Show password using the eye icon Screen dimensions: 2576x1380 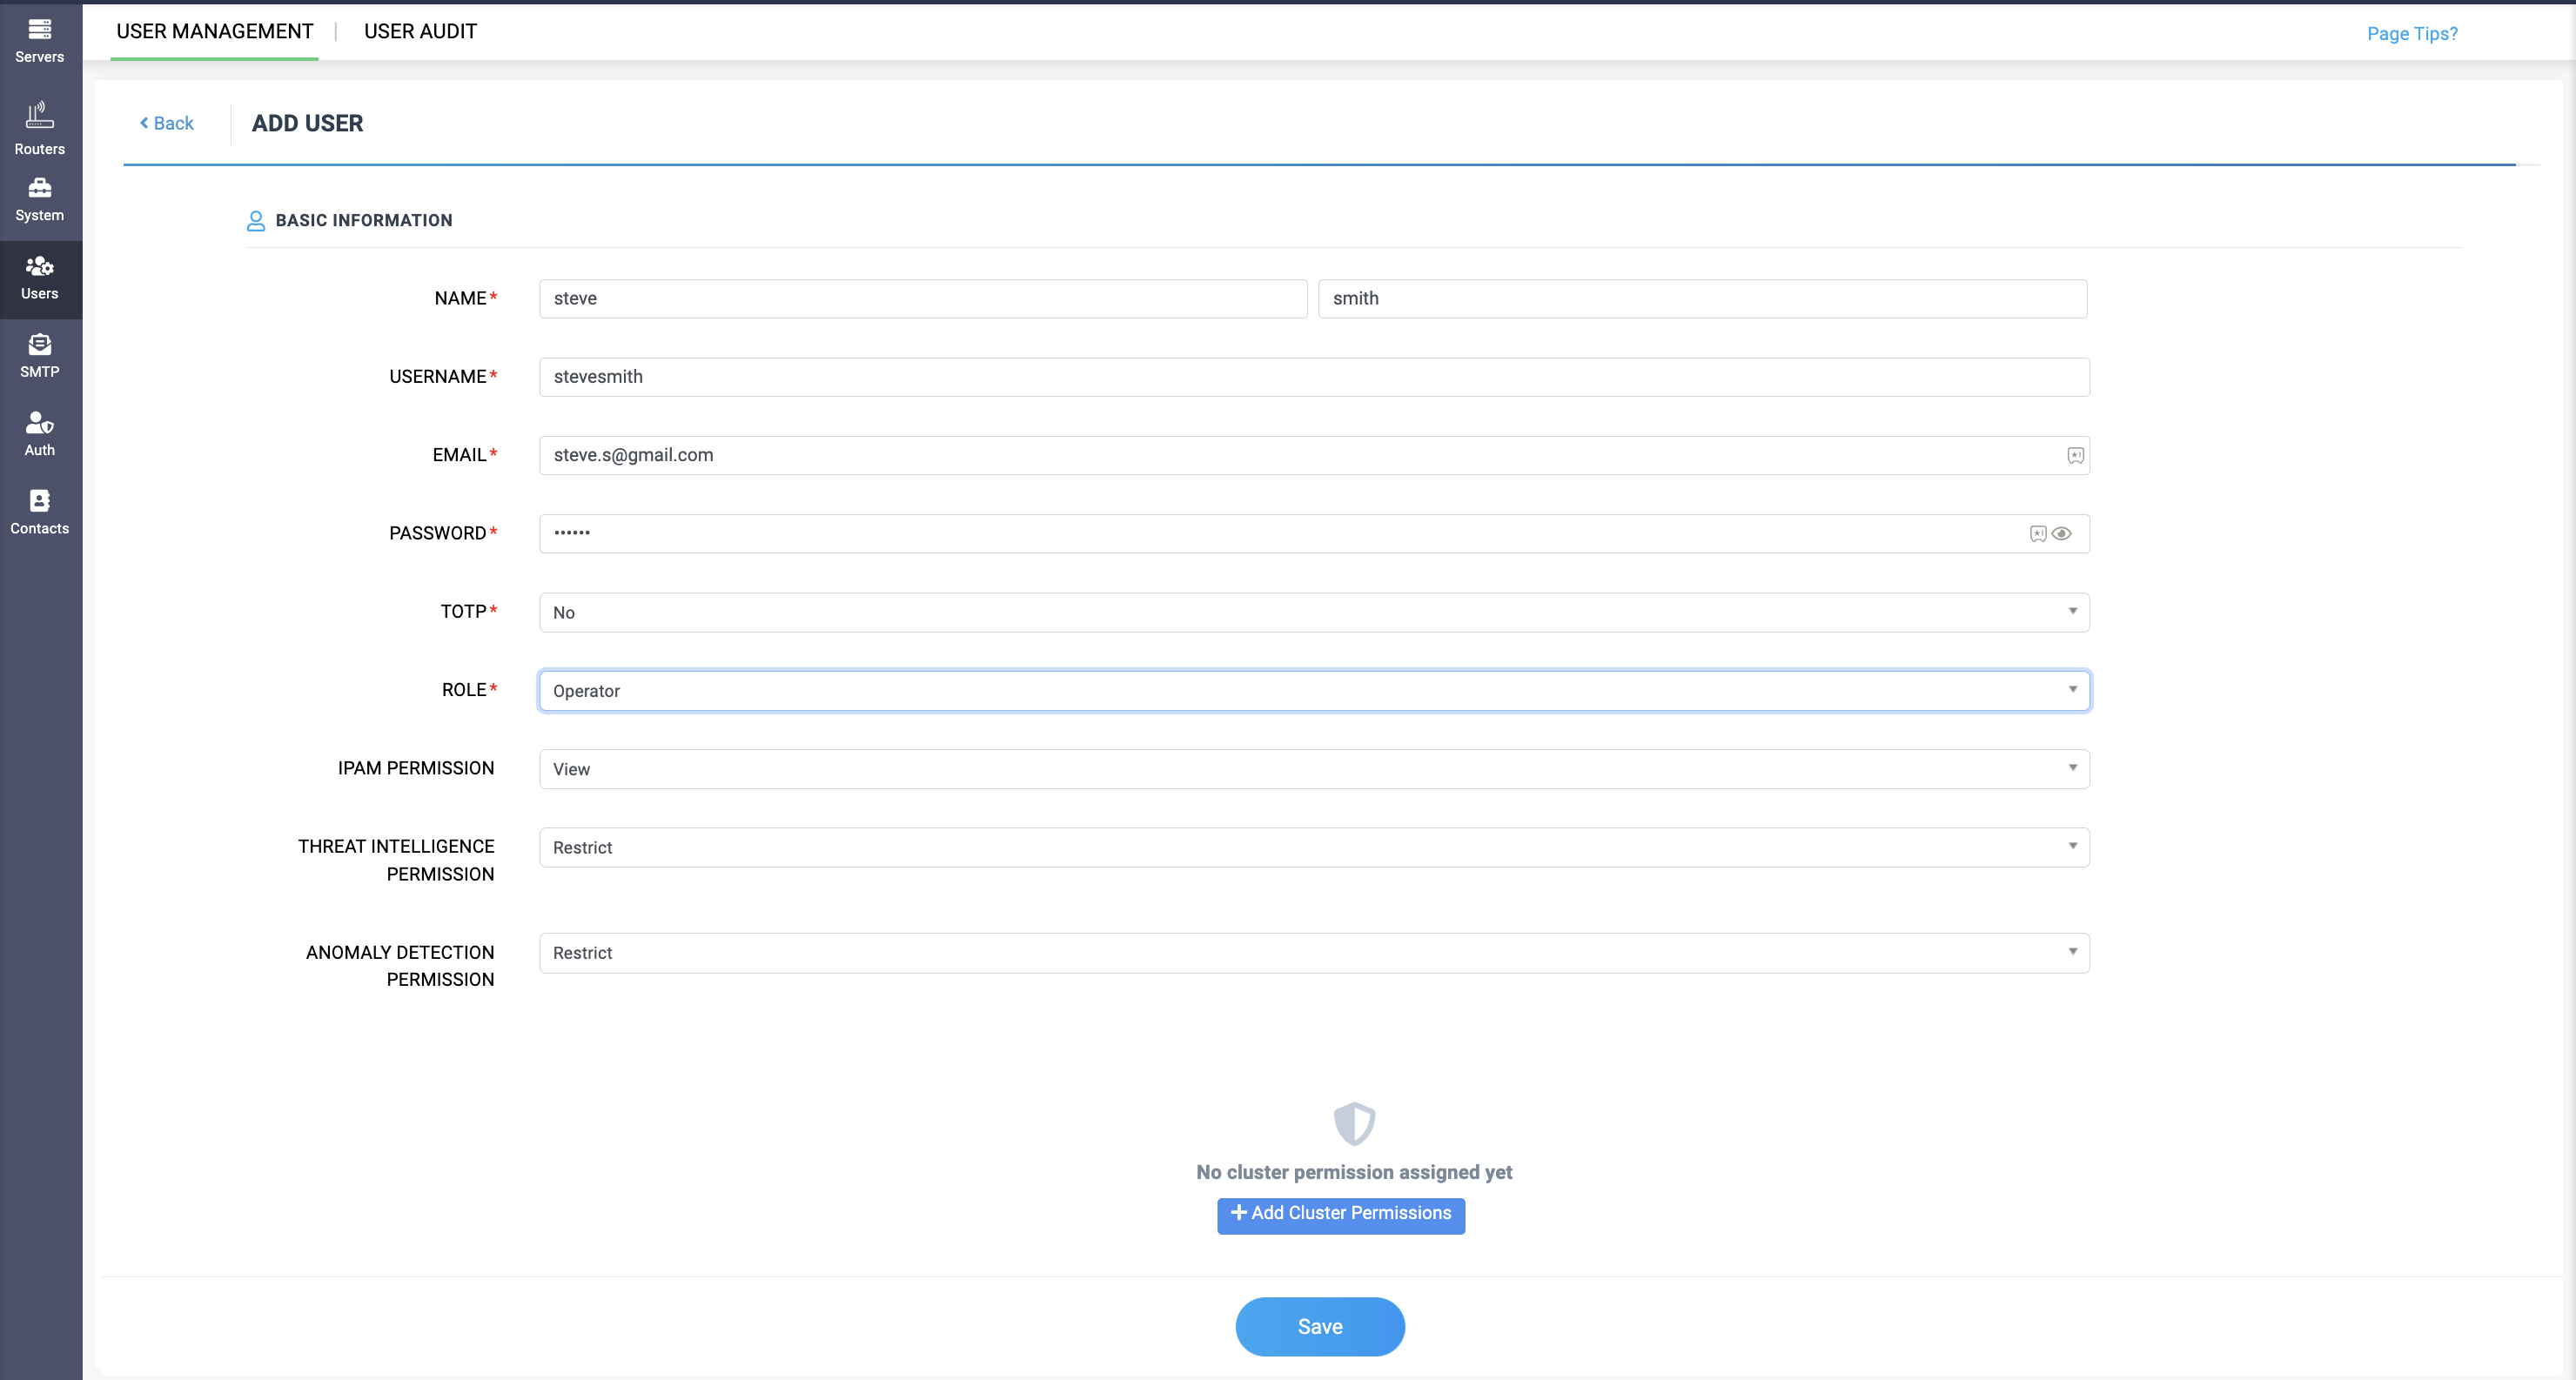2061,533
